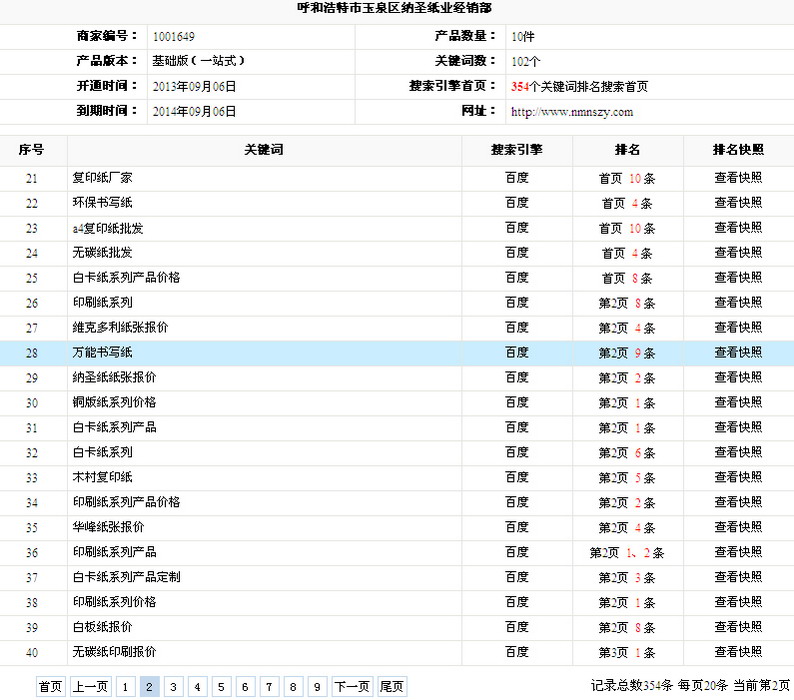Select keyword text 无碳纸批发
The height and width of the screenshot is (700, 794).
102,253
